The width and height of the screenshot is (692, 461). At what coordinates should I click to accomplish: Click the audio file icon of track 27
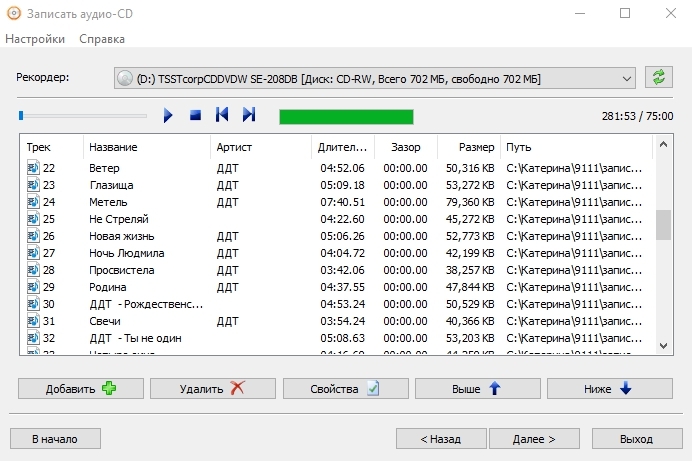[33, 253]
